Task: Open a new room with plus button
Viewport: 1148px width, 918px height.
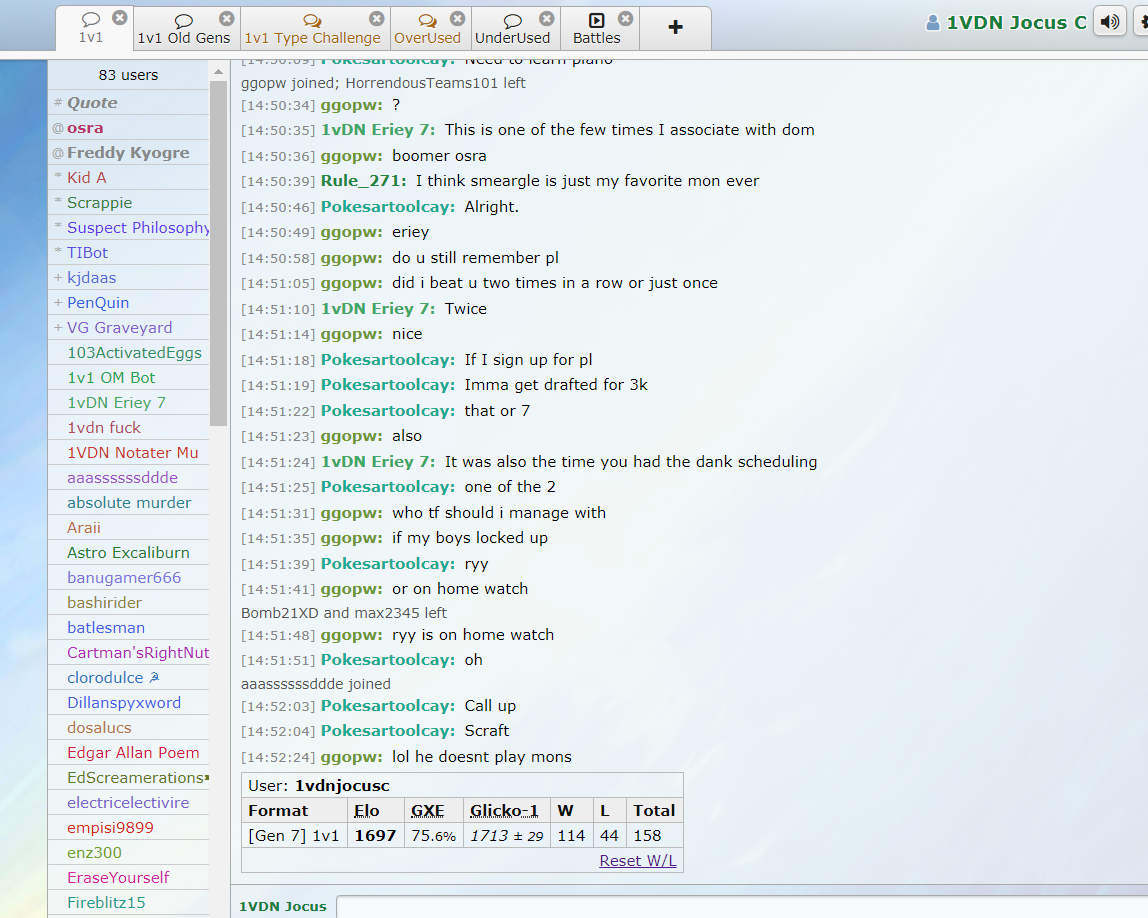Action: coord(676,28)
